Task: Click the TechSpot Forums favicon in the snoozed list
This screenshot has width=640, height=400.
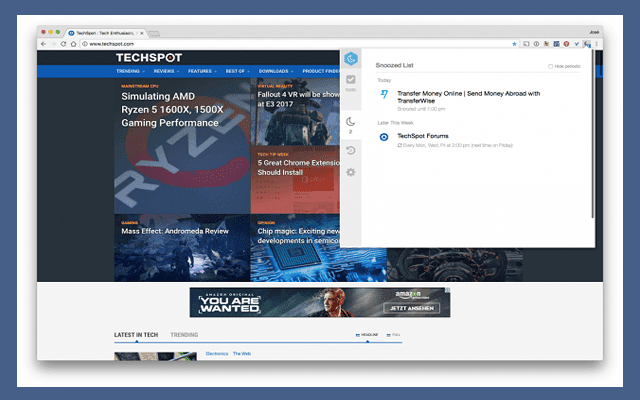Action: click(x=384, y=137)
